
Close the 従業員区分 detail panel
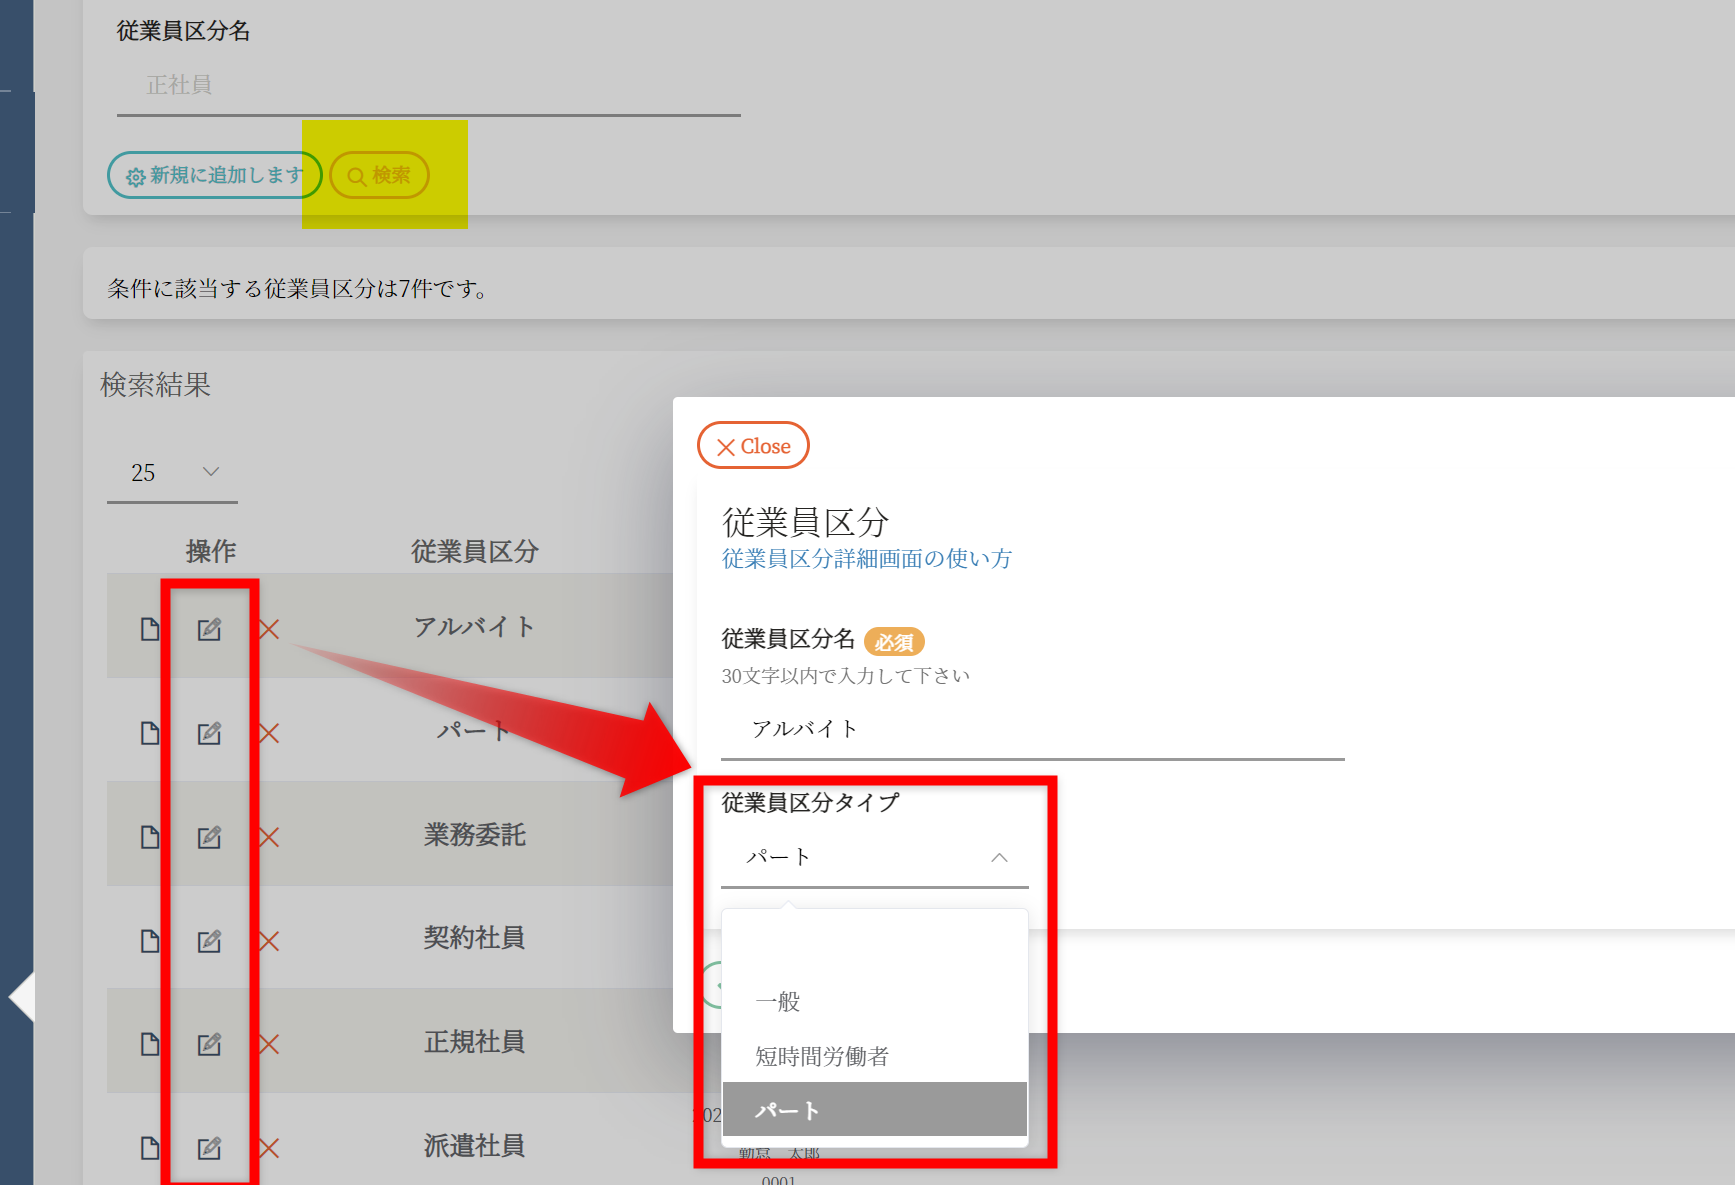click(x=753, y=446)
